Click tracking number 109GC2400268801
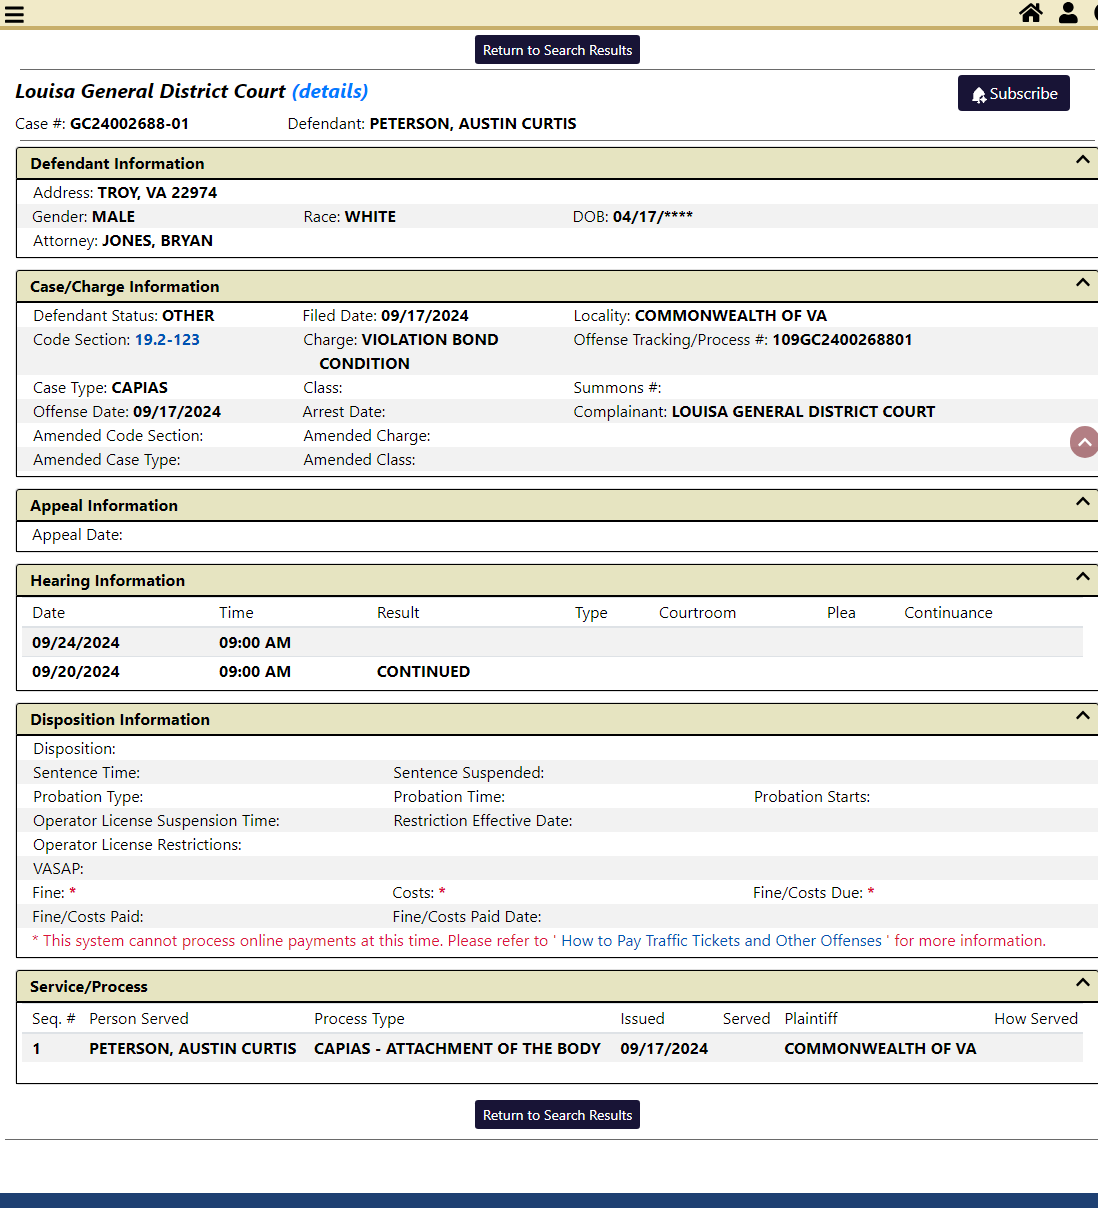 [x=842, y=340]
